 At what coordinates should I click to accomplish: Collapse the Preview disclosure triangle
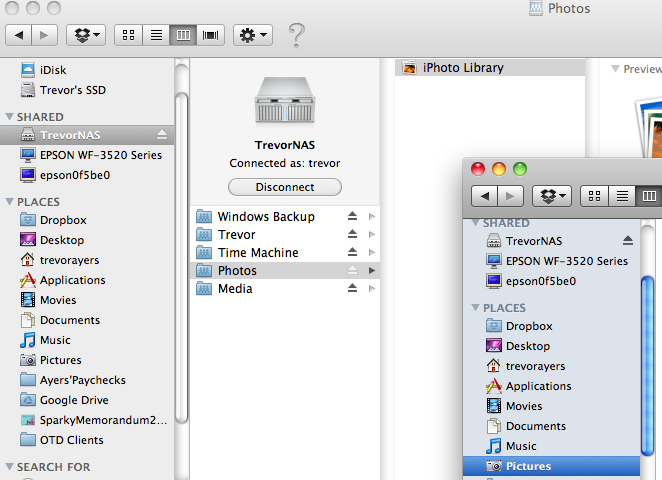(x=616, y=68)
